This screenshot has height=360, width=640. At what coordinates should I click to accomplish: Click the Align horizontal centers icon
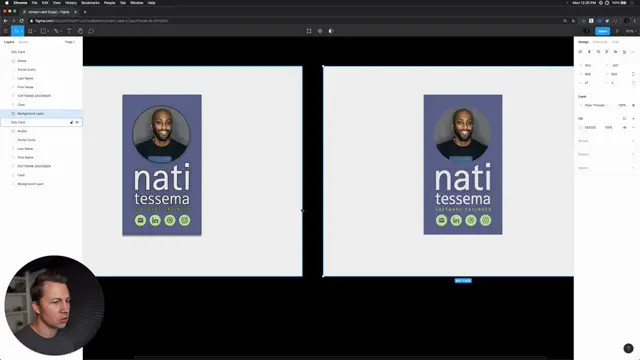tap(589, 52)
